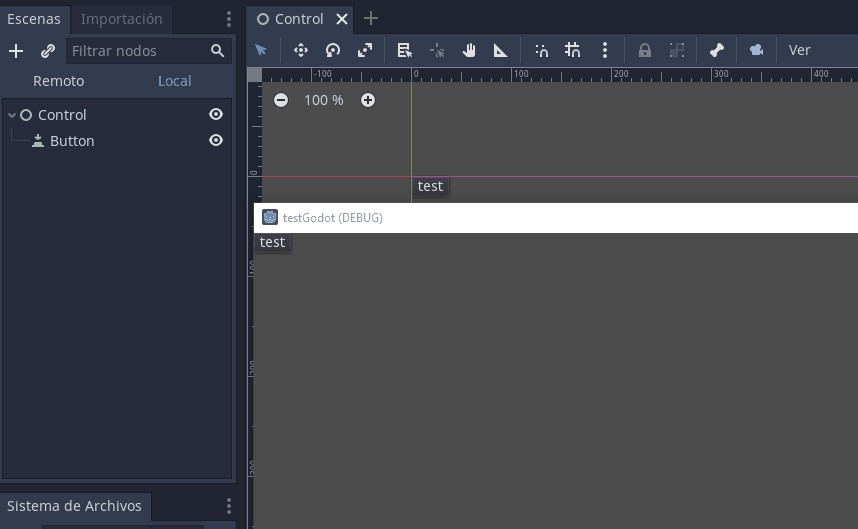Add a new scene tab
858x529 pixels.
370,19
